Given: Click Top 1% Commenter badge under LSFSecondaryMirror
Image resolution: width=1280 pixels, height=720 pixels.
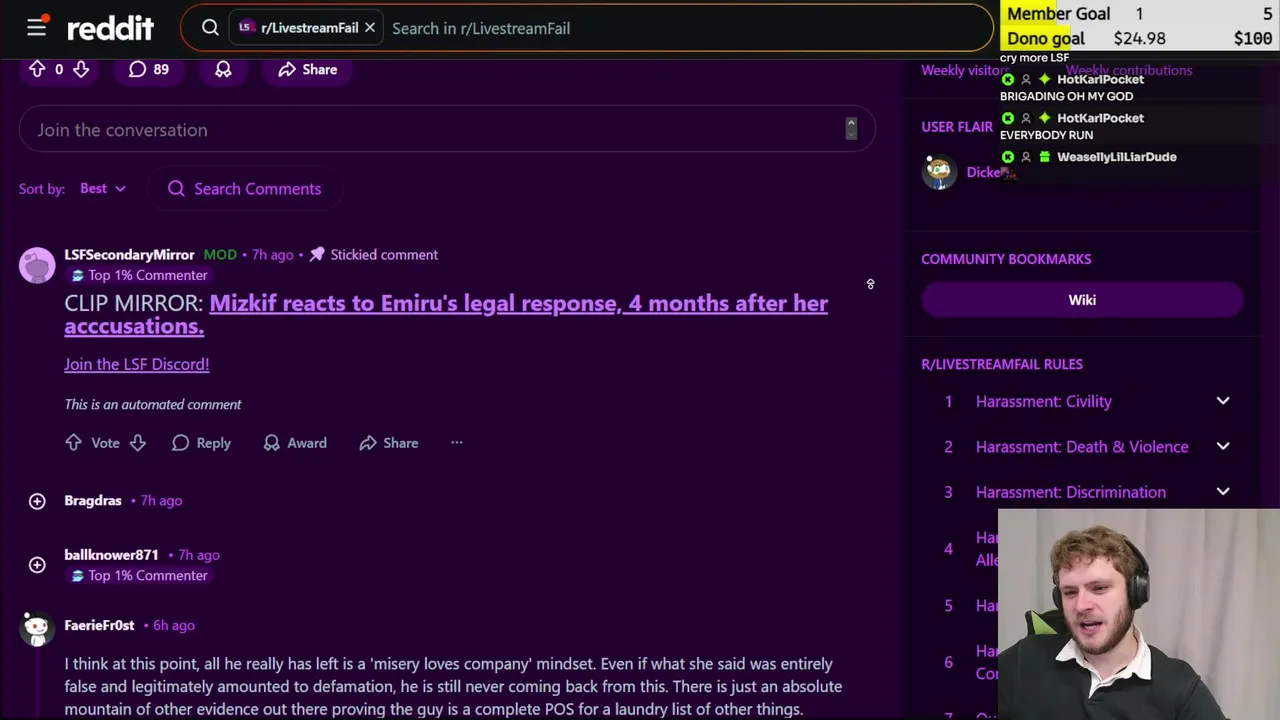Looking at the screenshot, I should (139, 275).
